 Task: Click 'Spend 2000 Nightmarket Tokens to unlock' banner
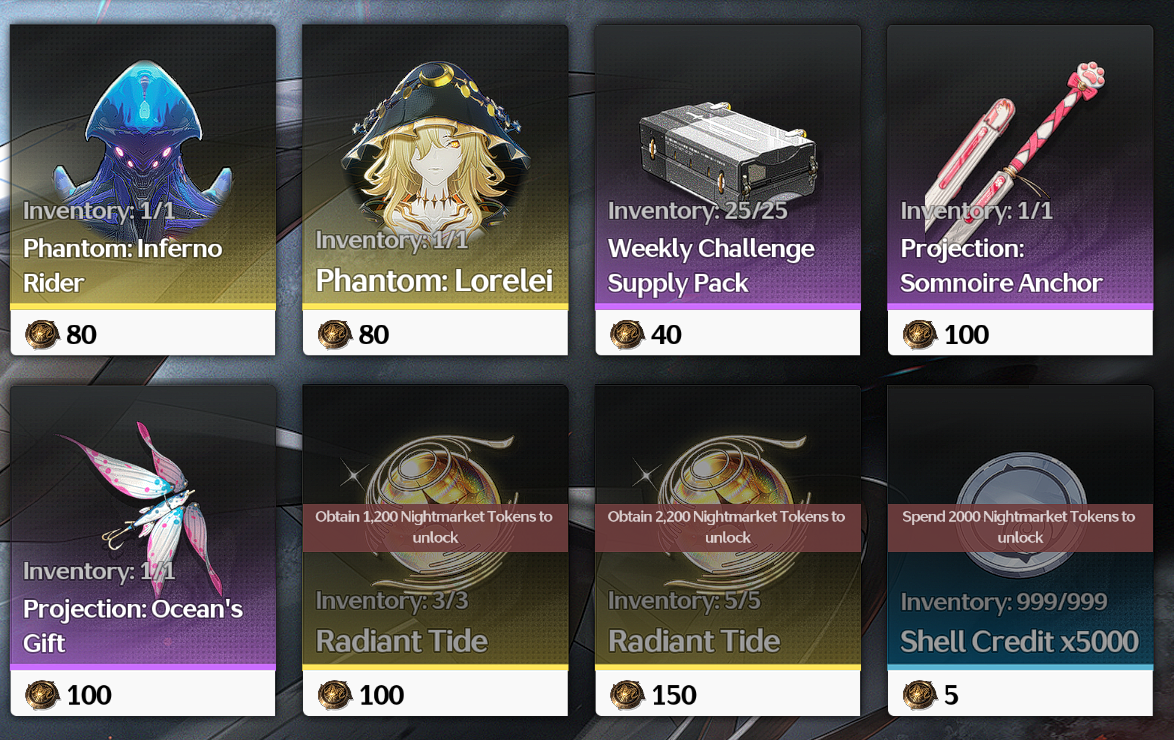pos(1020,527)
